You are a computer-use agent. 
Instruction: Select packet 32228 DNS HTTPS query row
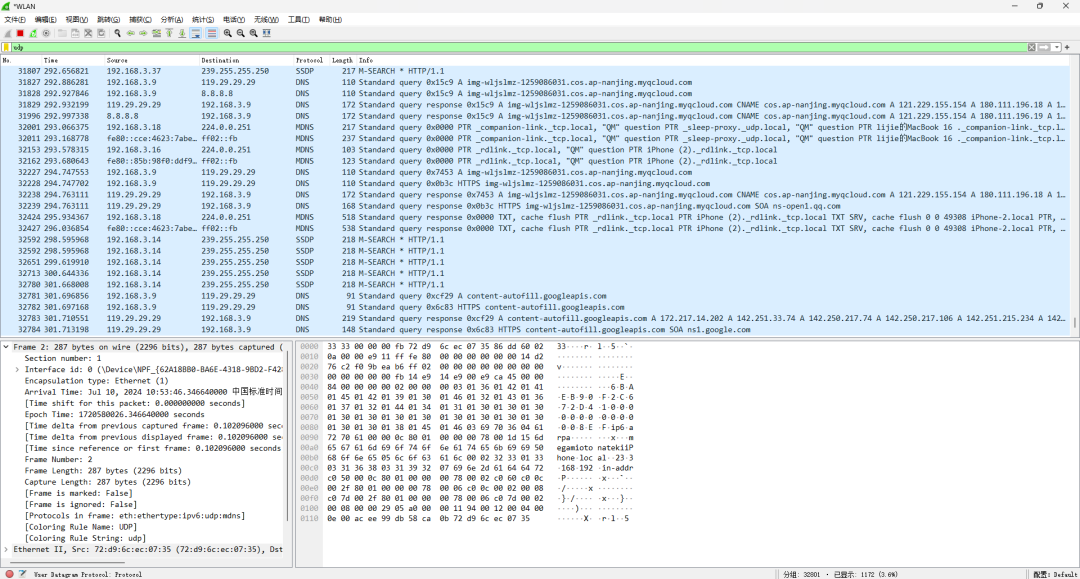click(534, 184)
